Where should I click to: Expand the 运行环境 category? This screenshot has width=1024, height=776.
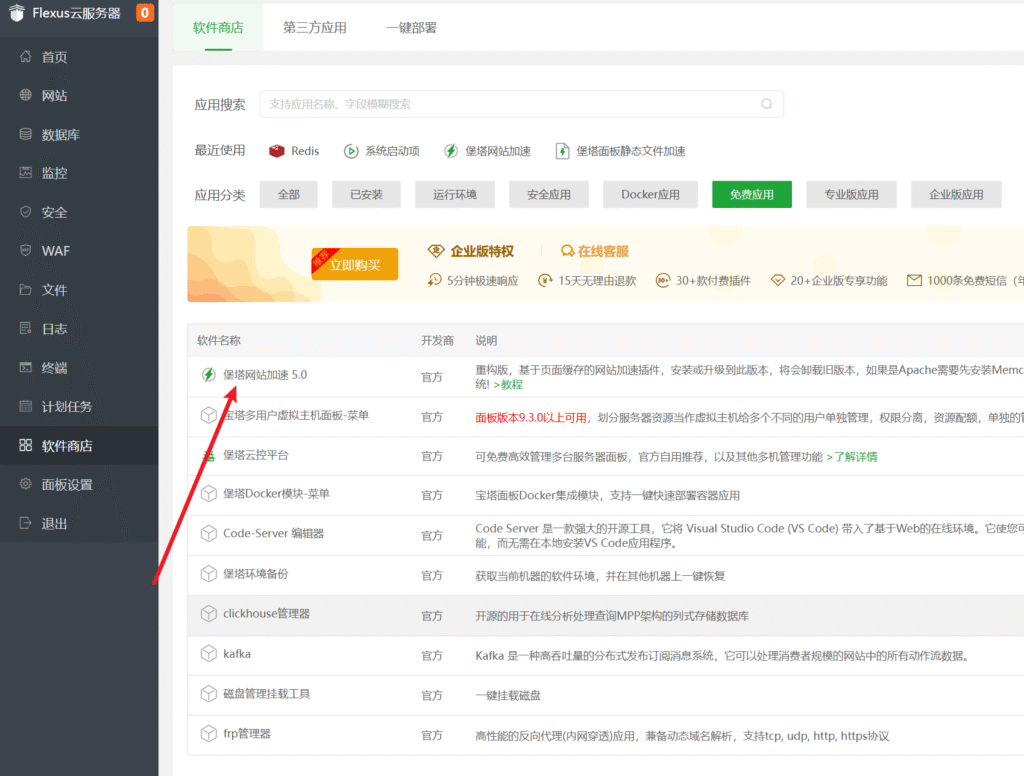tap(455, 194)
